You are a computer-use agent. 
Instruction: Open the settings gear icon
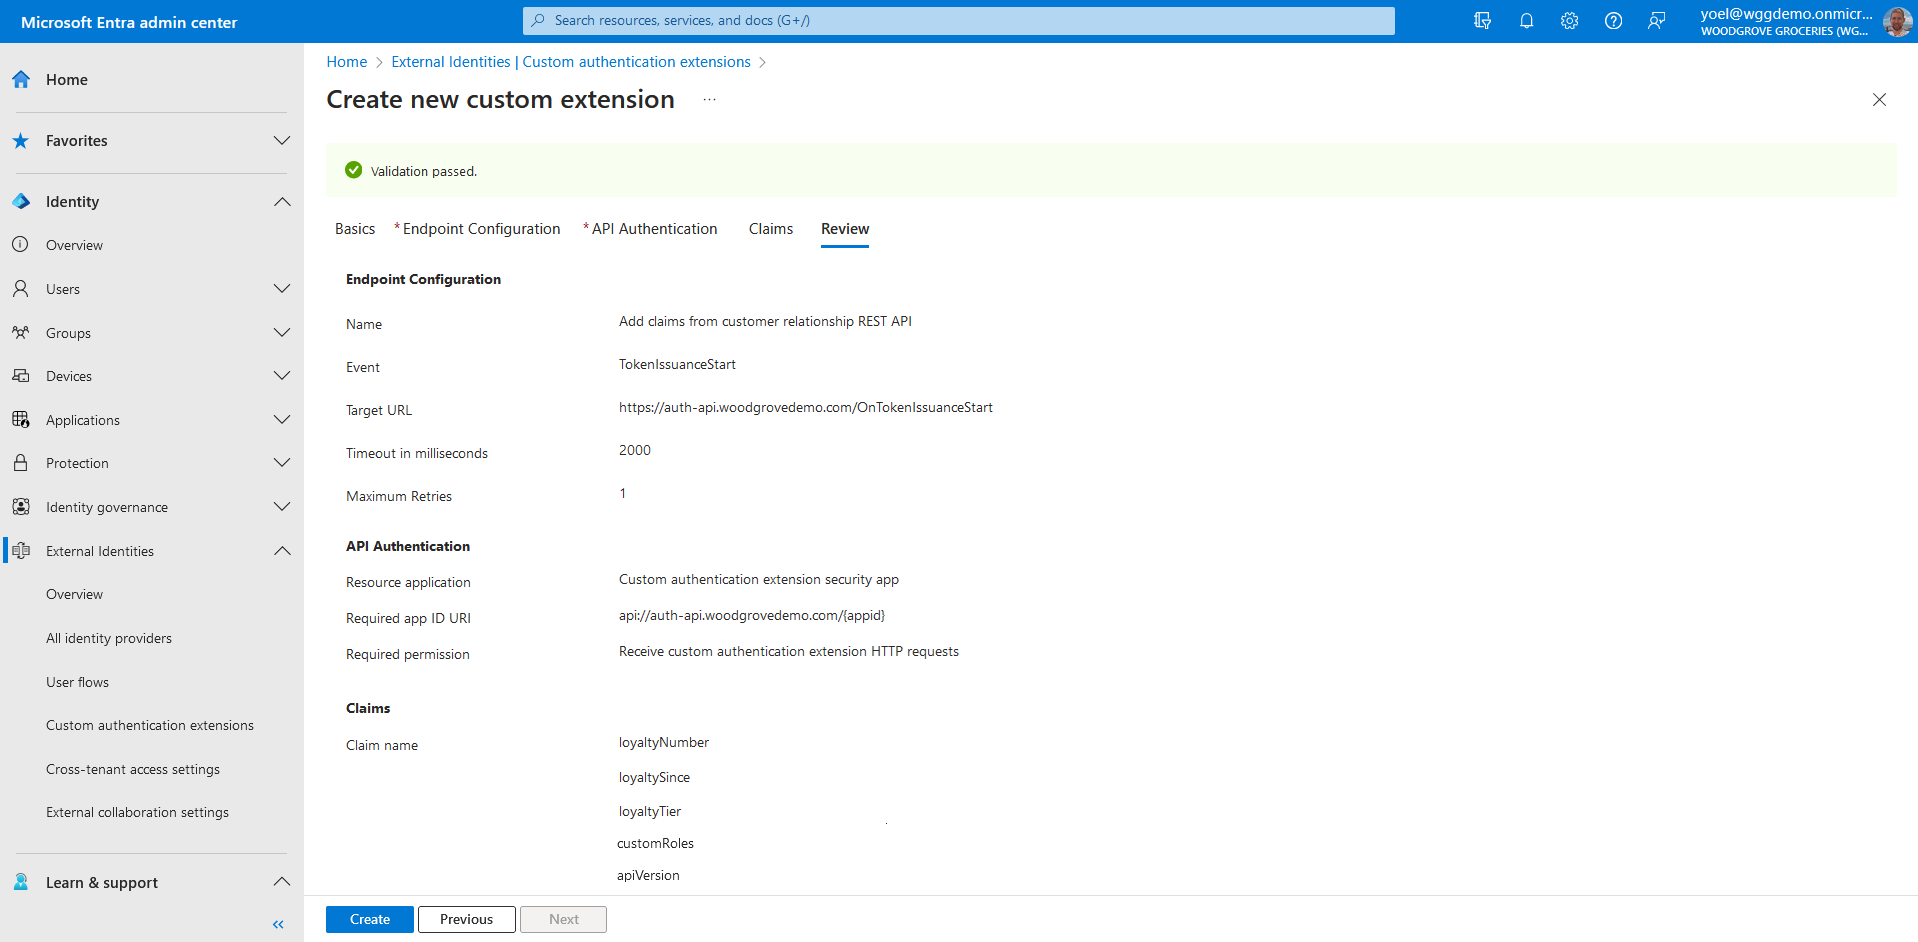(1569, 21)
